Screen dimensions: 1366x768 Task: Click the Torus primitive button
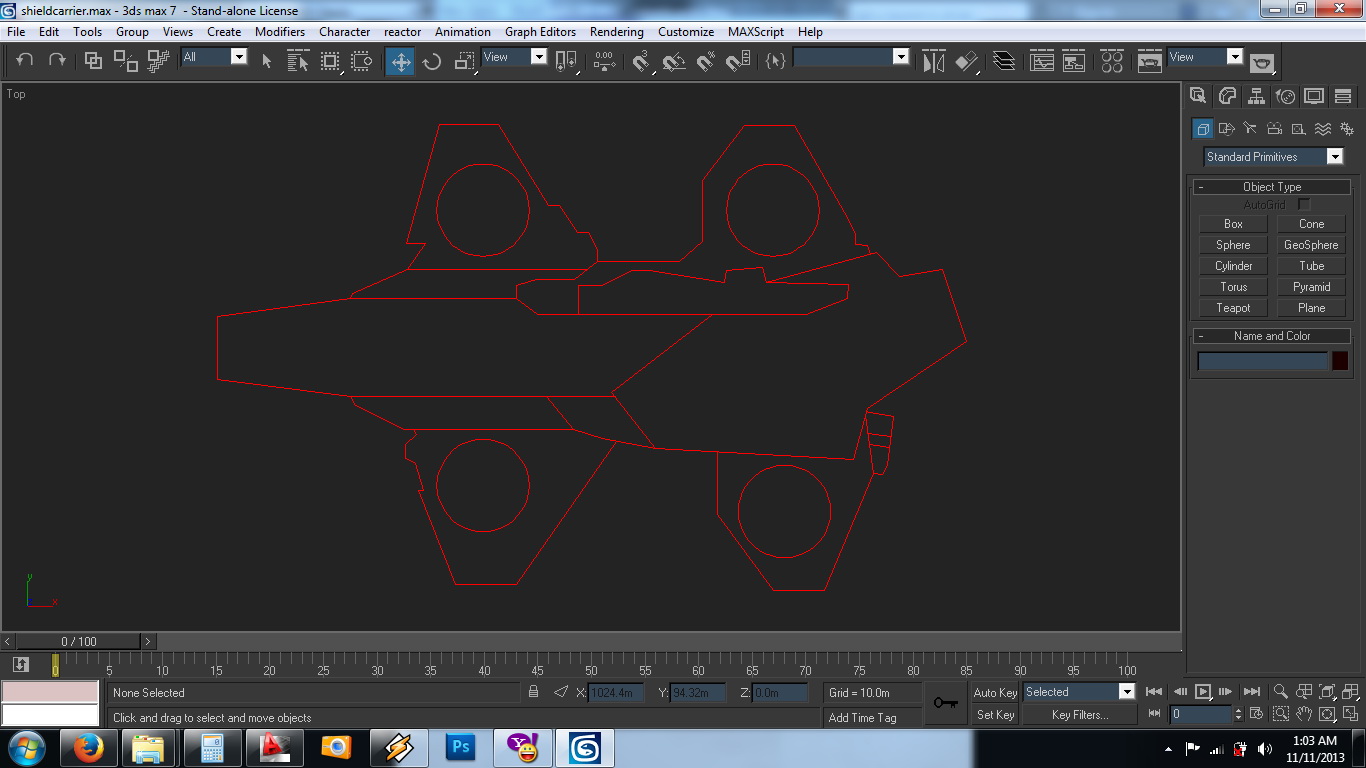[x=1233, y=287]
